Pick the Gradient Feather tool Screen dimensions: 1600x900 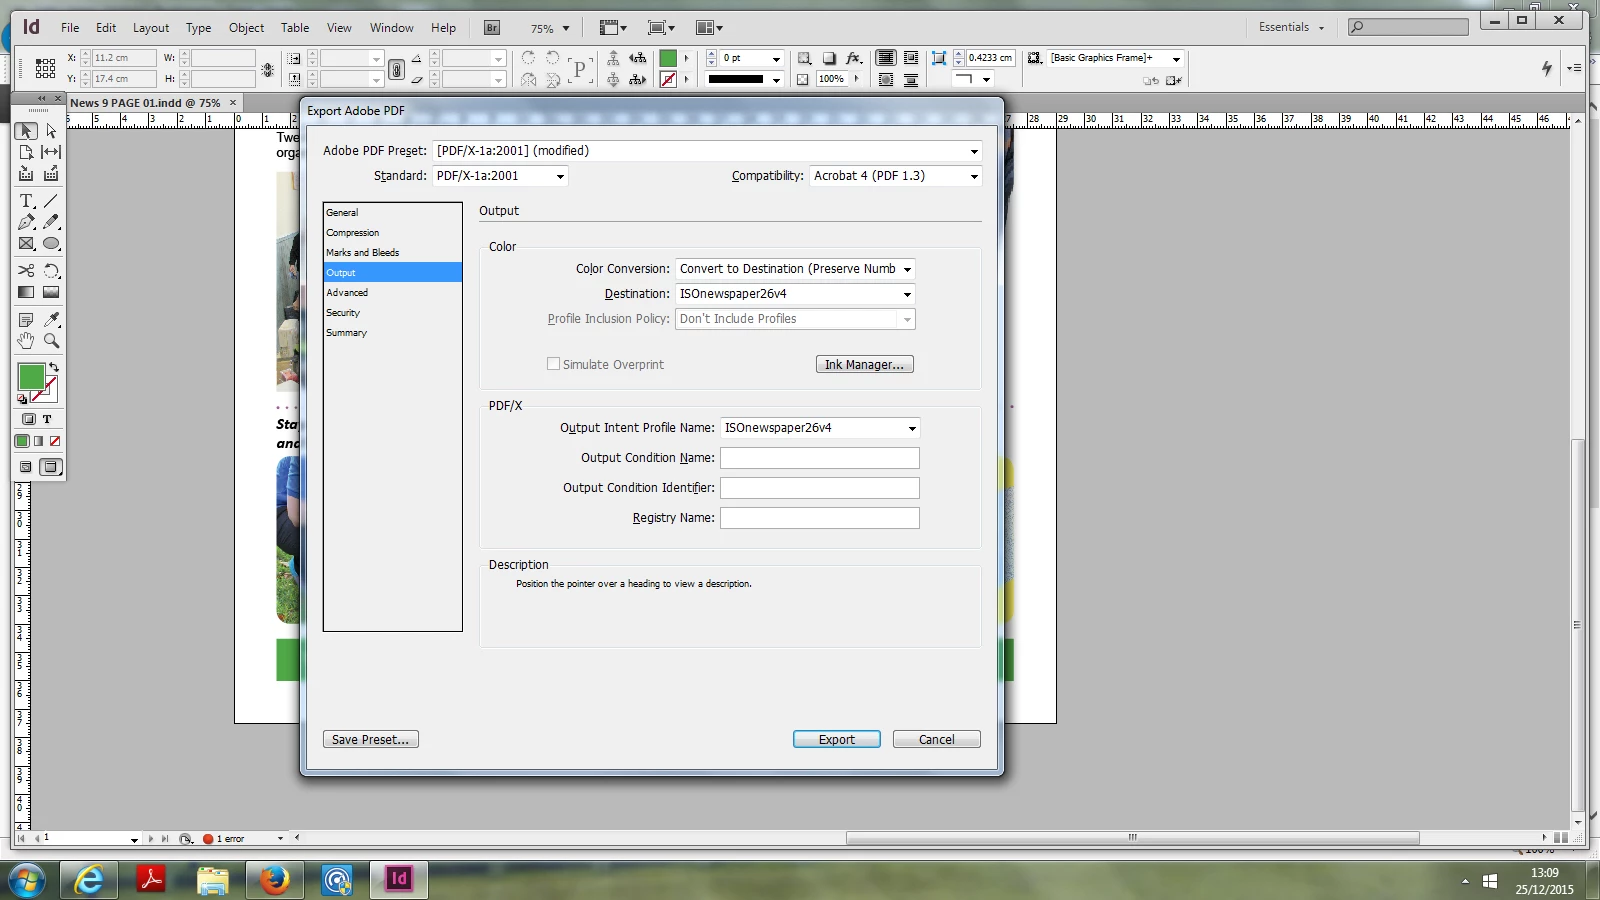[51, 292]
